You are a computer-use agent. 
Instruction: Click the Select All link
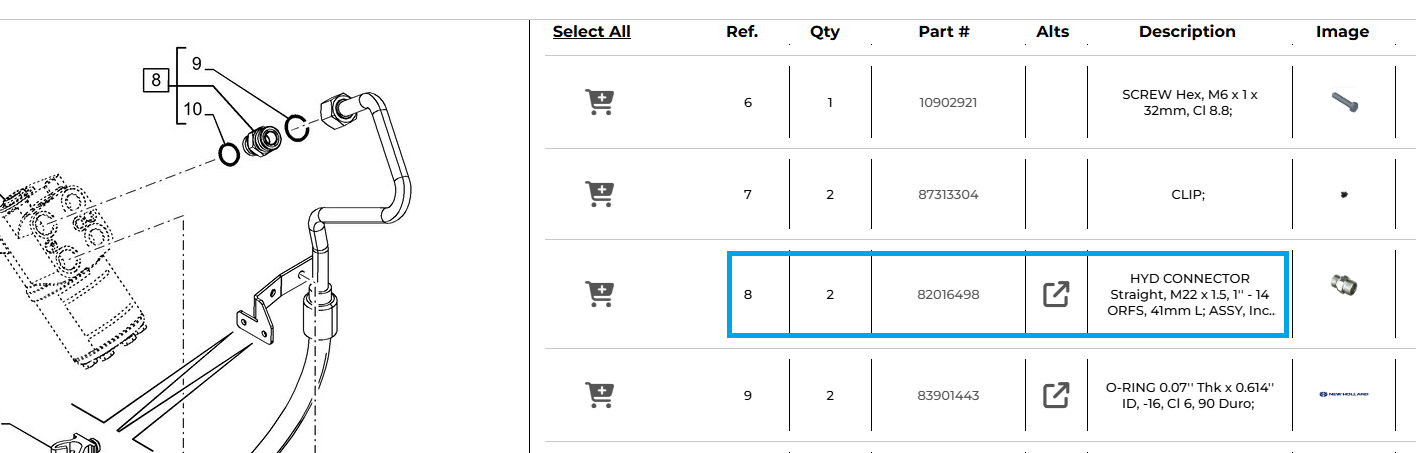pyautogui.click(x=591, y=31)
